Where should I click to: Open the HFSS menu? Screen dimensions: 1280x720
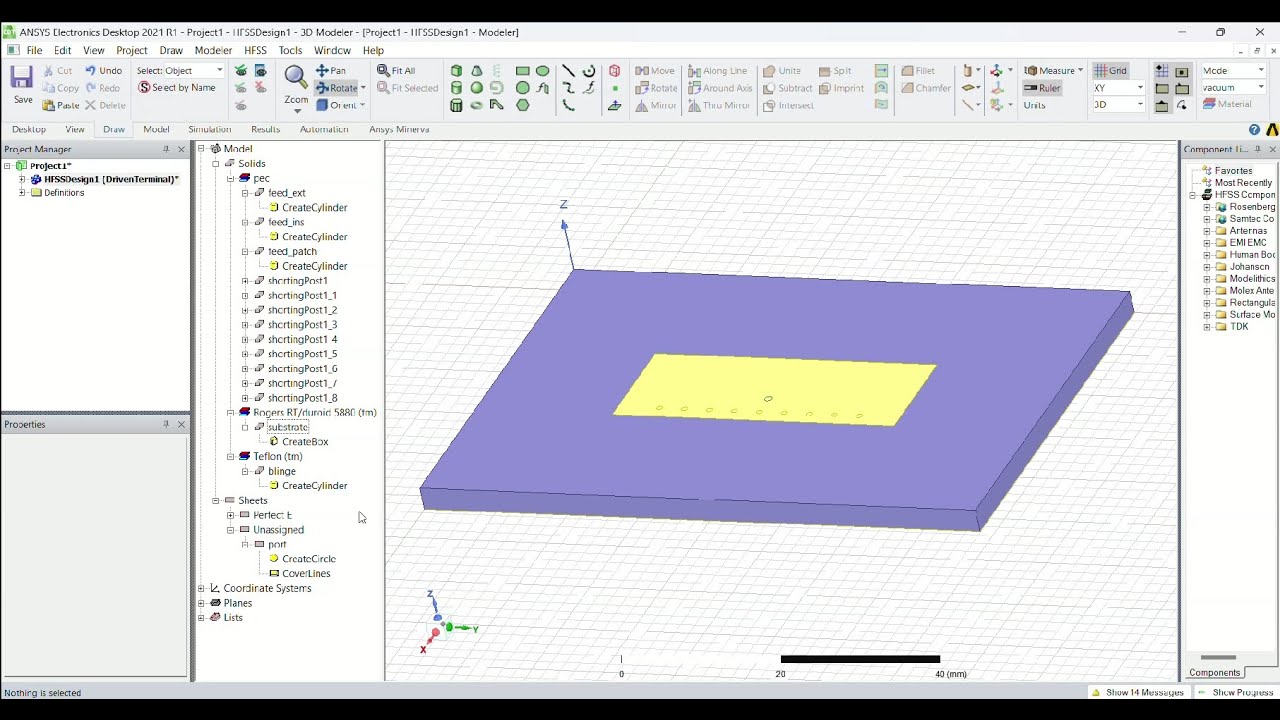click(255, 50)
